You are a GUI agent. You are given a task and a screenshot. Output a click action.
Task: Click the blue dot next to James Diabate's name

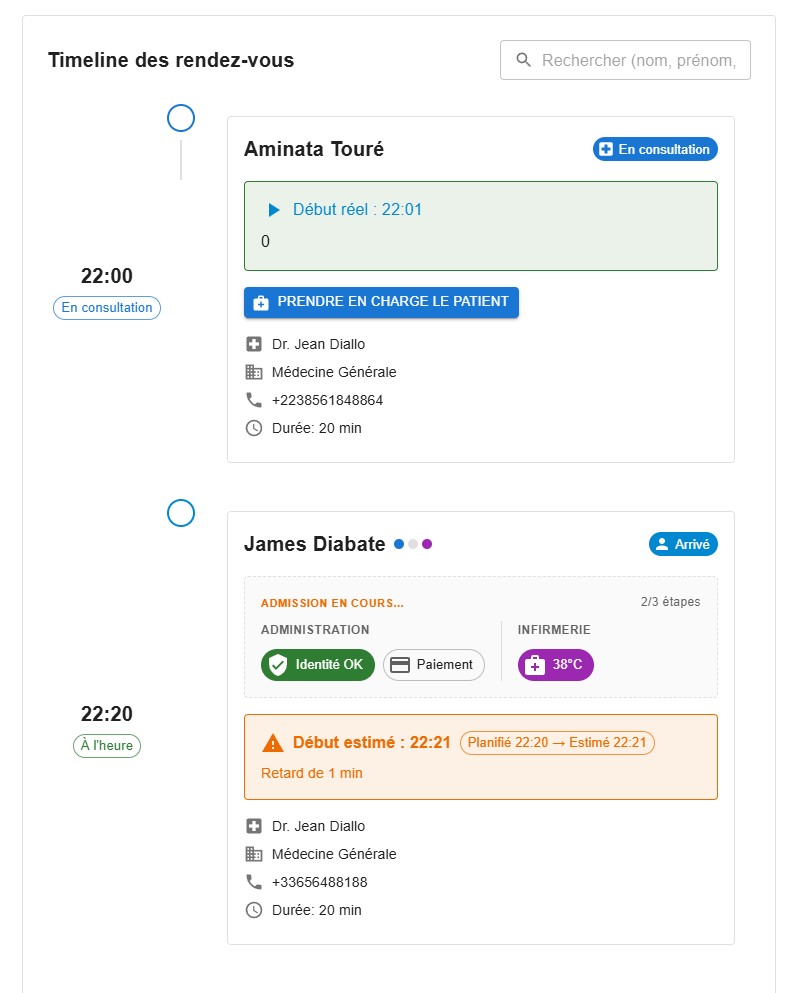(x=399, y=544)
